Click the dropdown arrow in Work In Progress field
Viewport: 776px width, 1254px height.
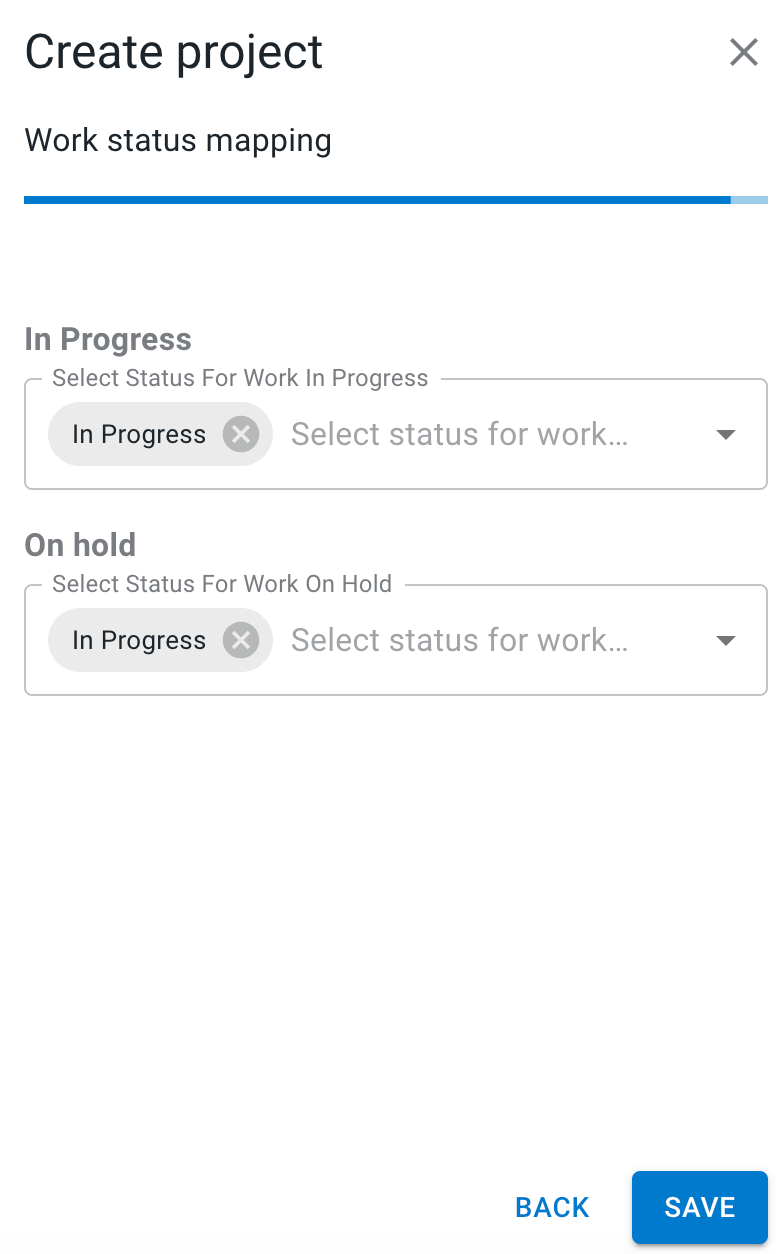(x=725, y=433)
